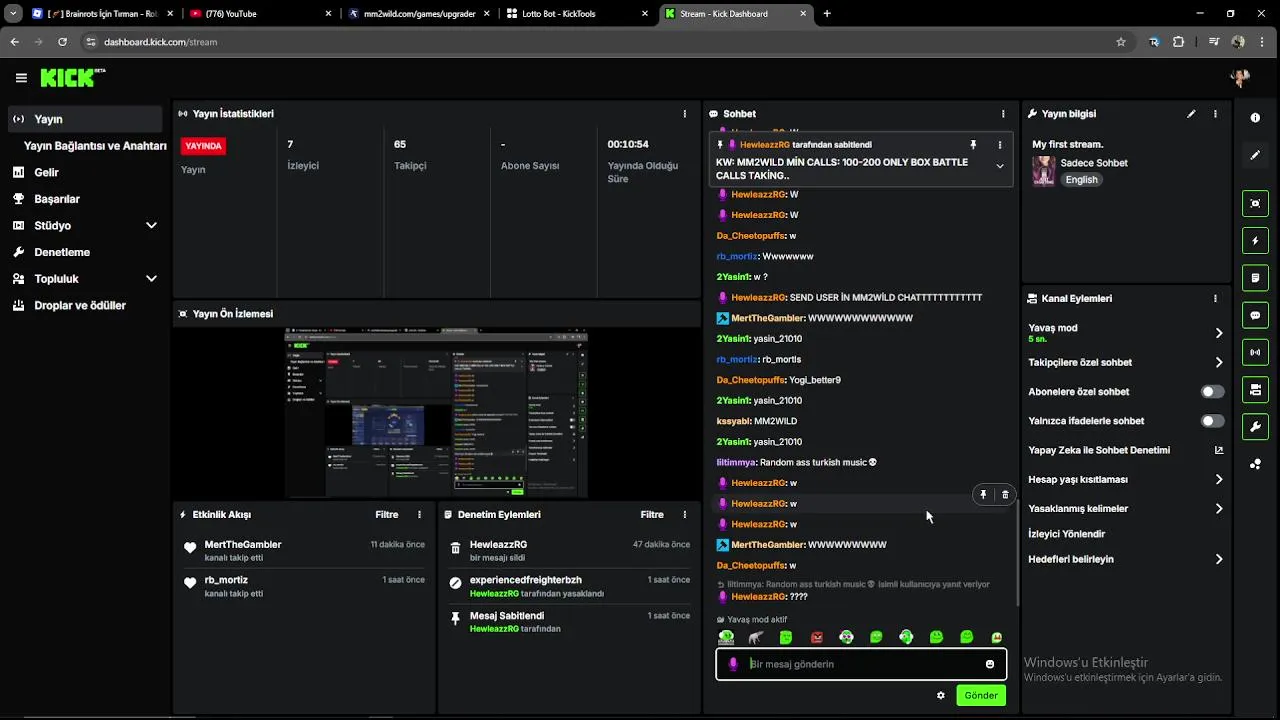
Task: Open Yapay Zeka ile Sohbet Denetimi link
Action: coord(1126,450)
